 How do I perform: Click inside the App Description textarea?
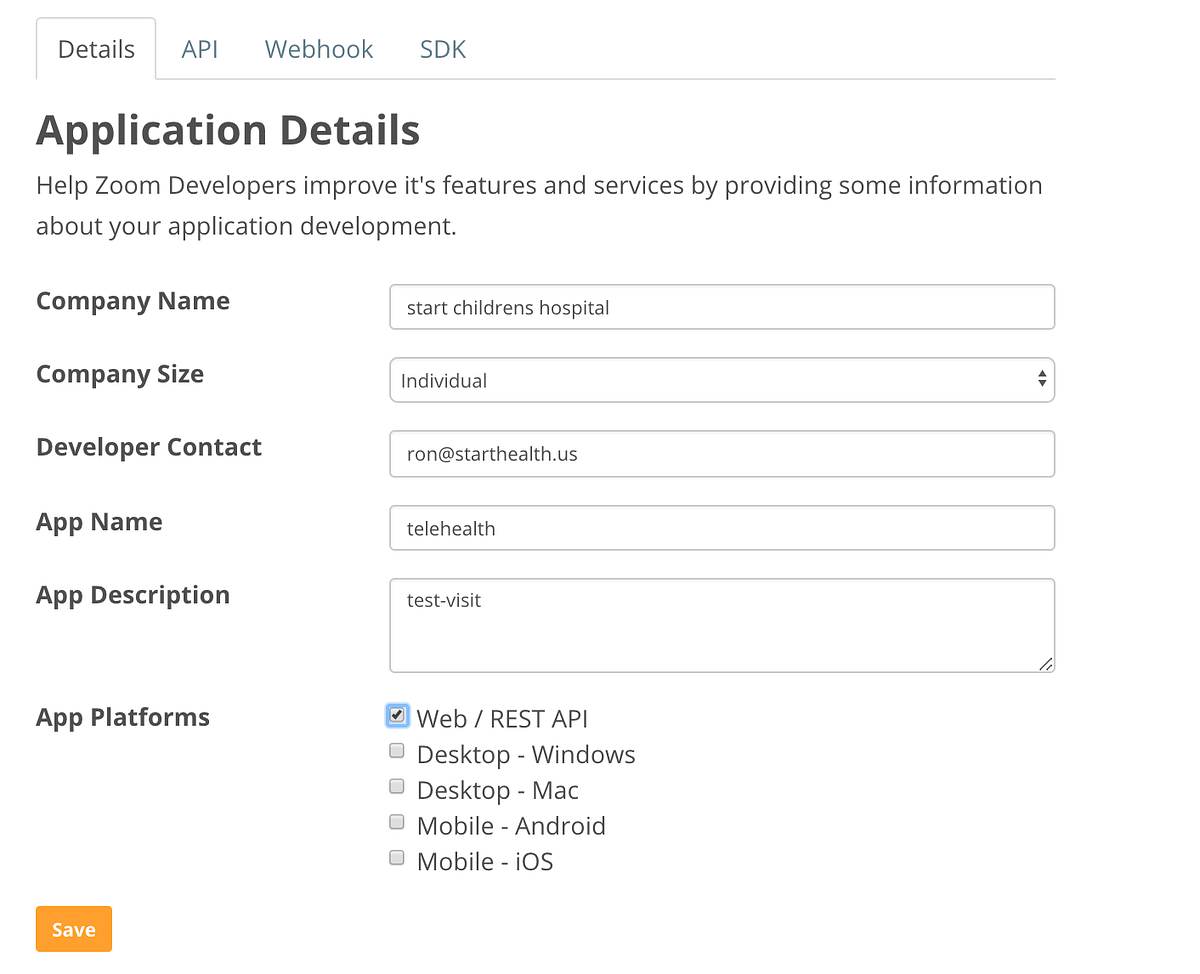(721, 625)
